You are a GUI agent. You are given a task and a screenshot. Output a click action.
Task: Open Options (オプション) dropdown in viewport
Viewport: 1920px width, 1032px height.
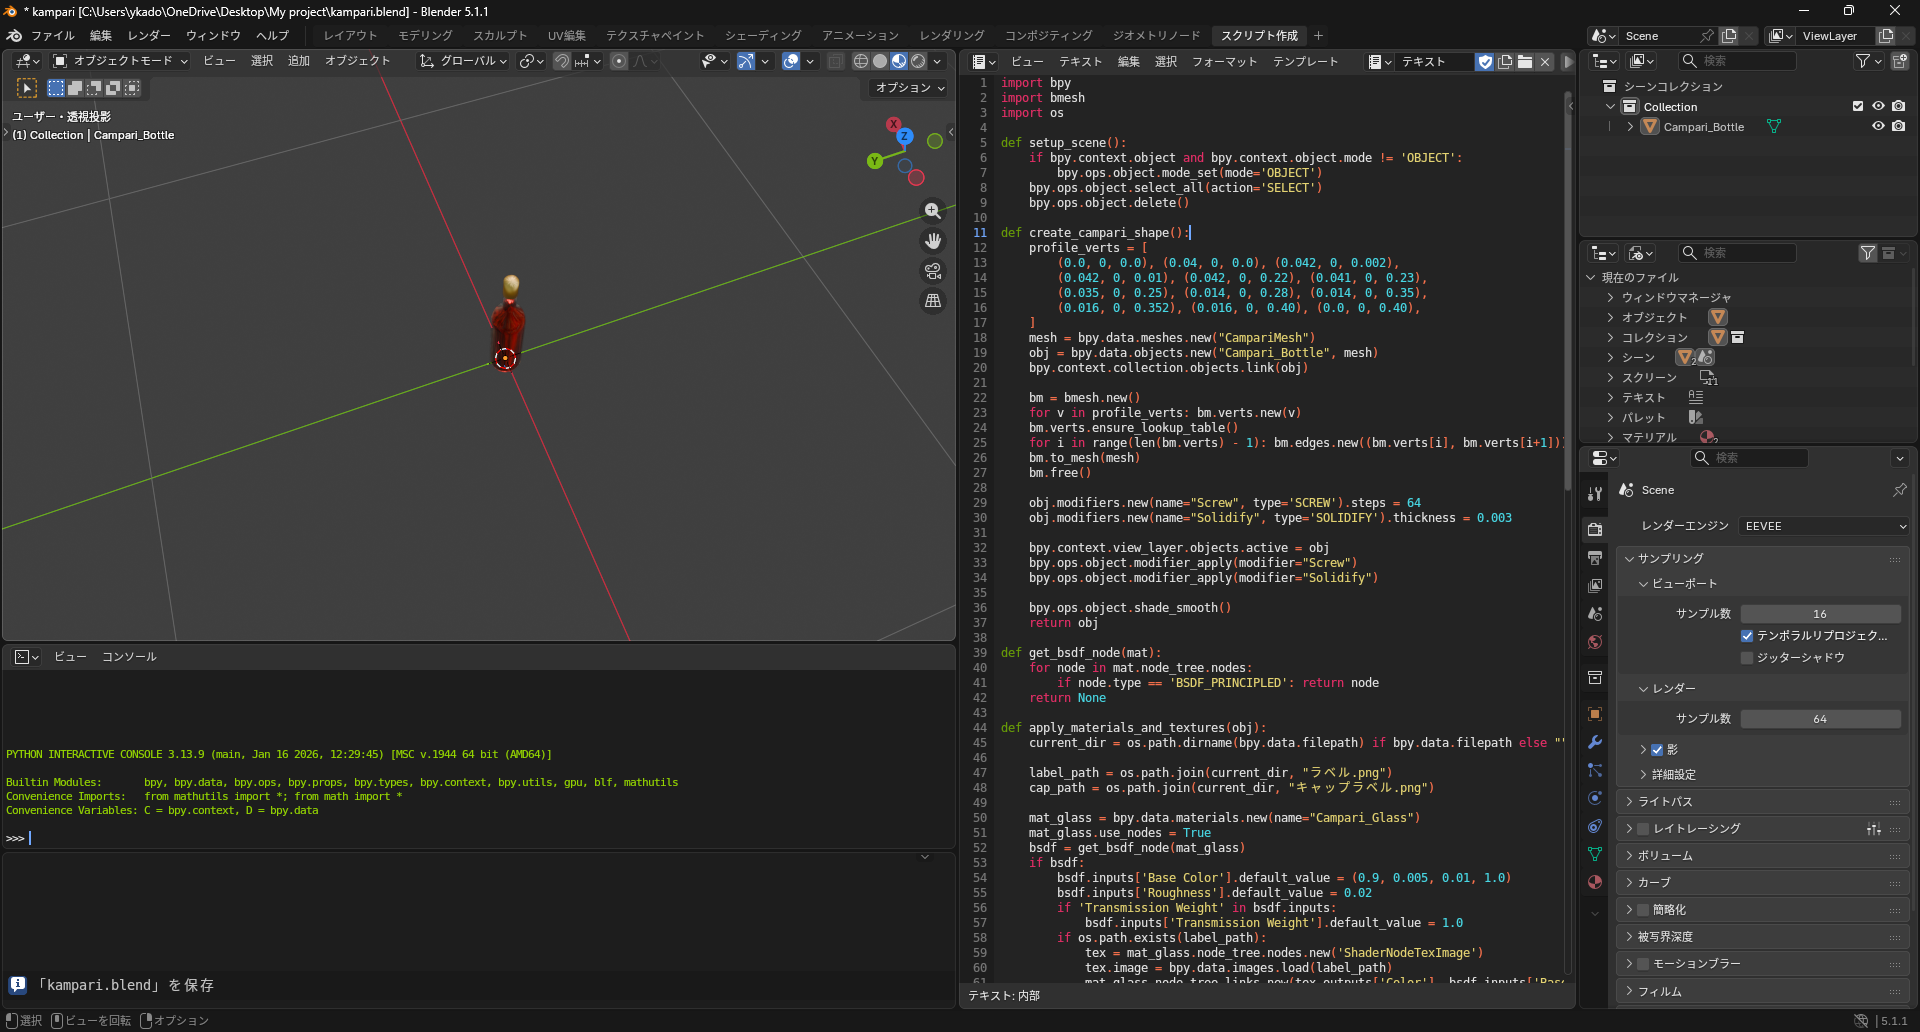coord(910,88)
